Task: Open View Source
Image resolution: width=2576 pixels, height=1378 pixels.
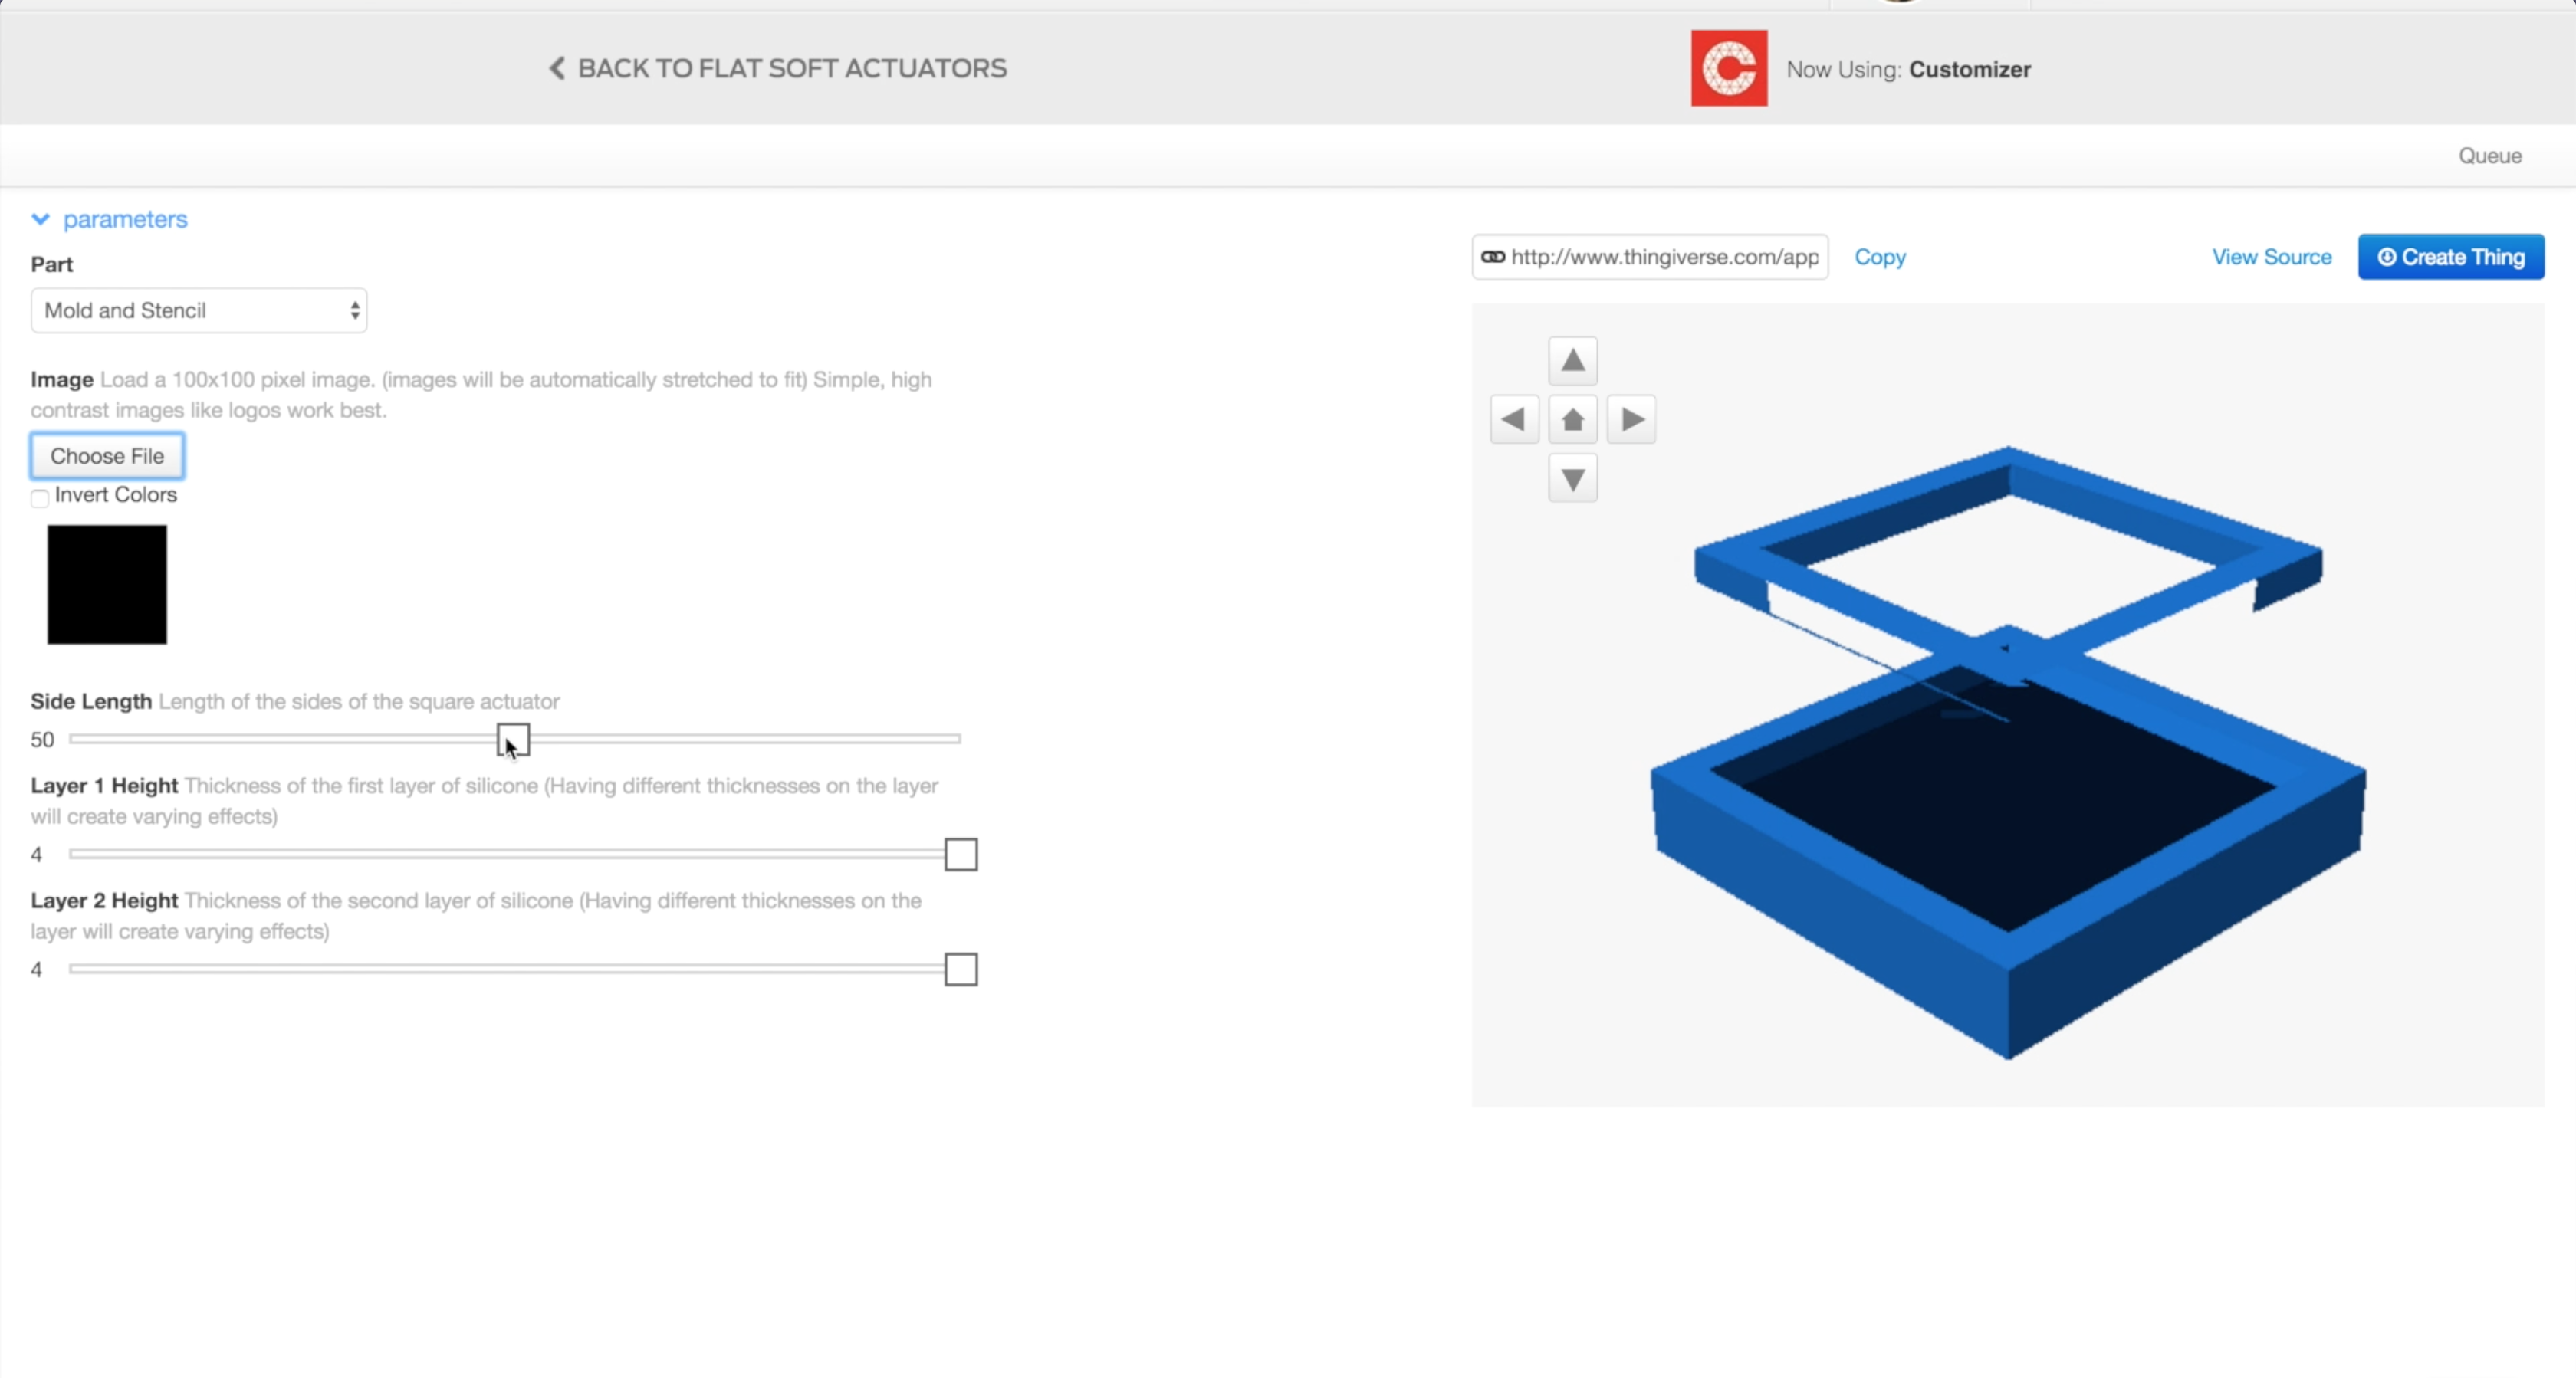Action: (x=2271, y=256)
